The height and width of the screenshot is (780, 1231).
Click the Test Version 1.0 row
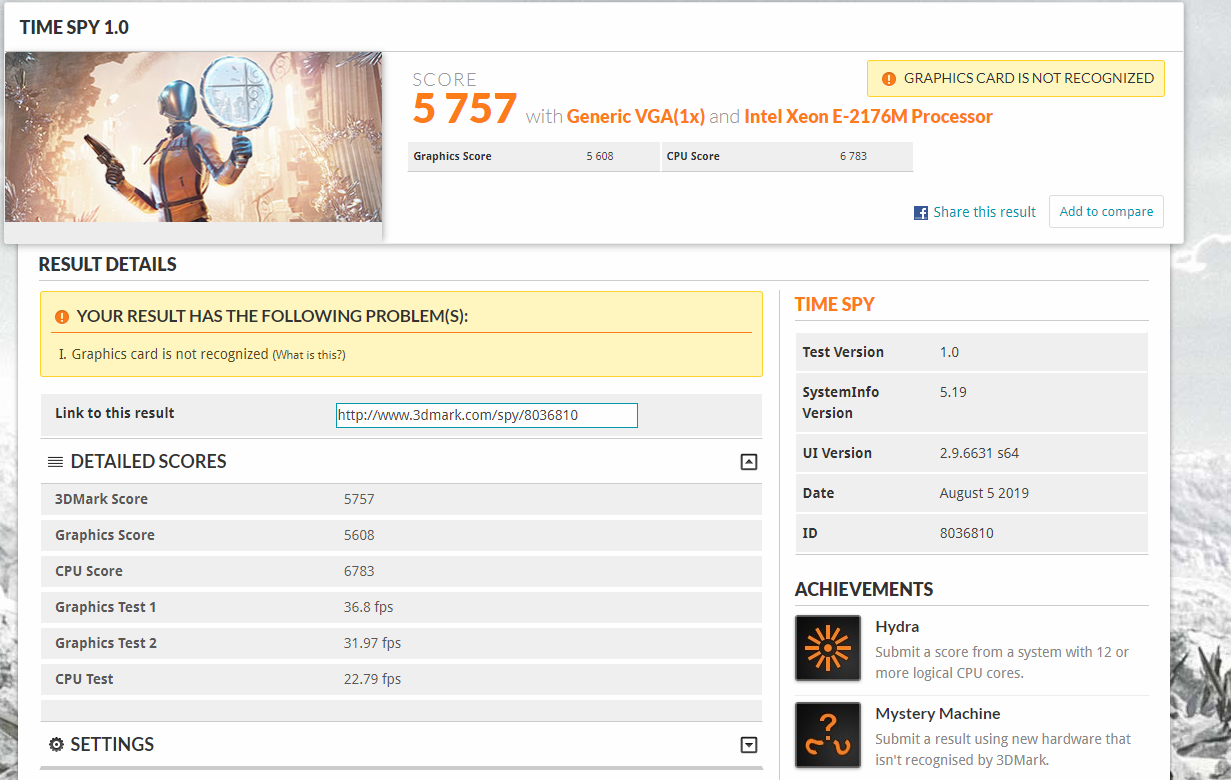coord(971,352)
